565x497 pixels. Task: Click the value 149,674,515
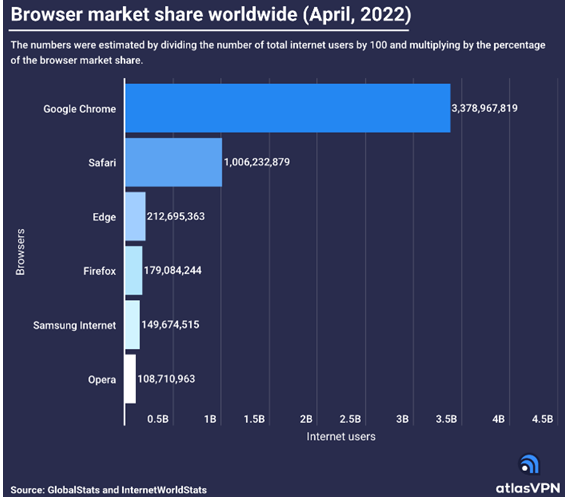coord(170,325)
